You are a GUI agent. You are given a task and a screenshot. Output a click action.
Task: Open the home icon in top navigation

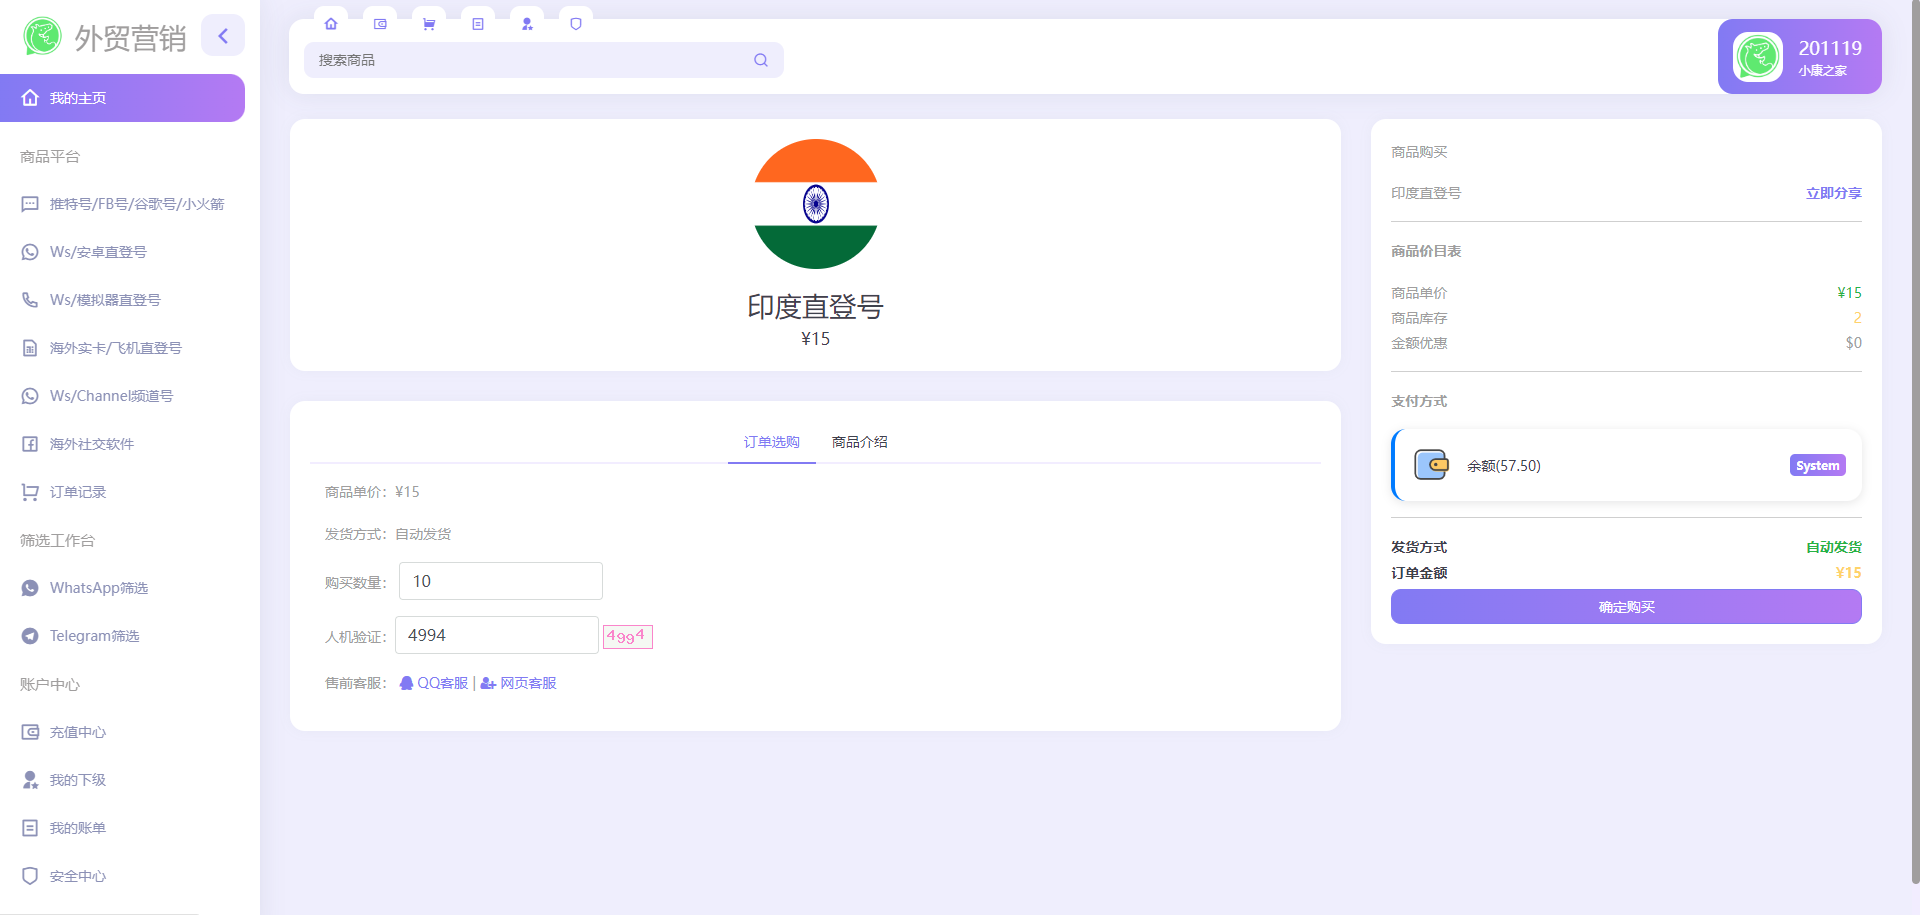tap(331, 23)
